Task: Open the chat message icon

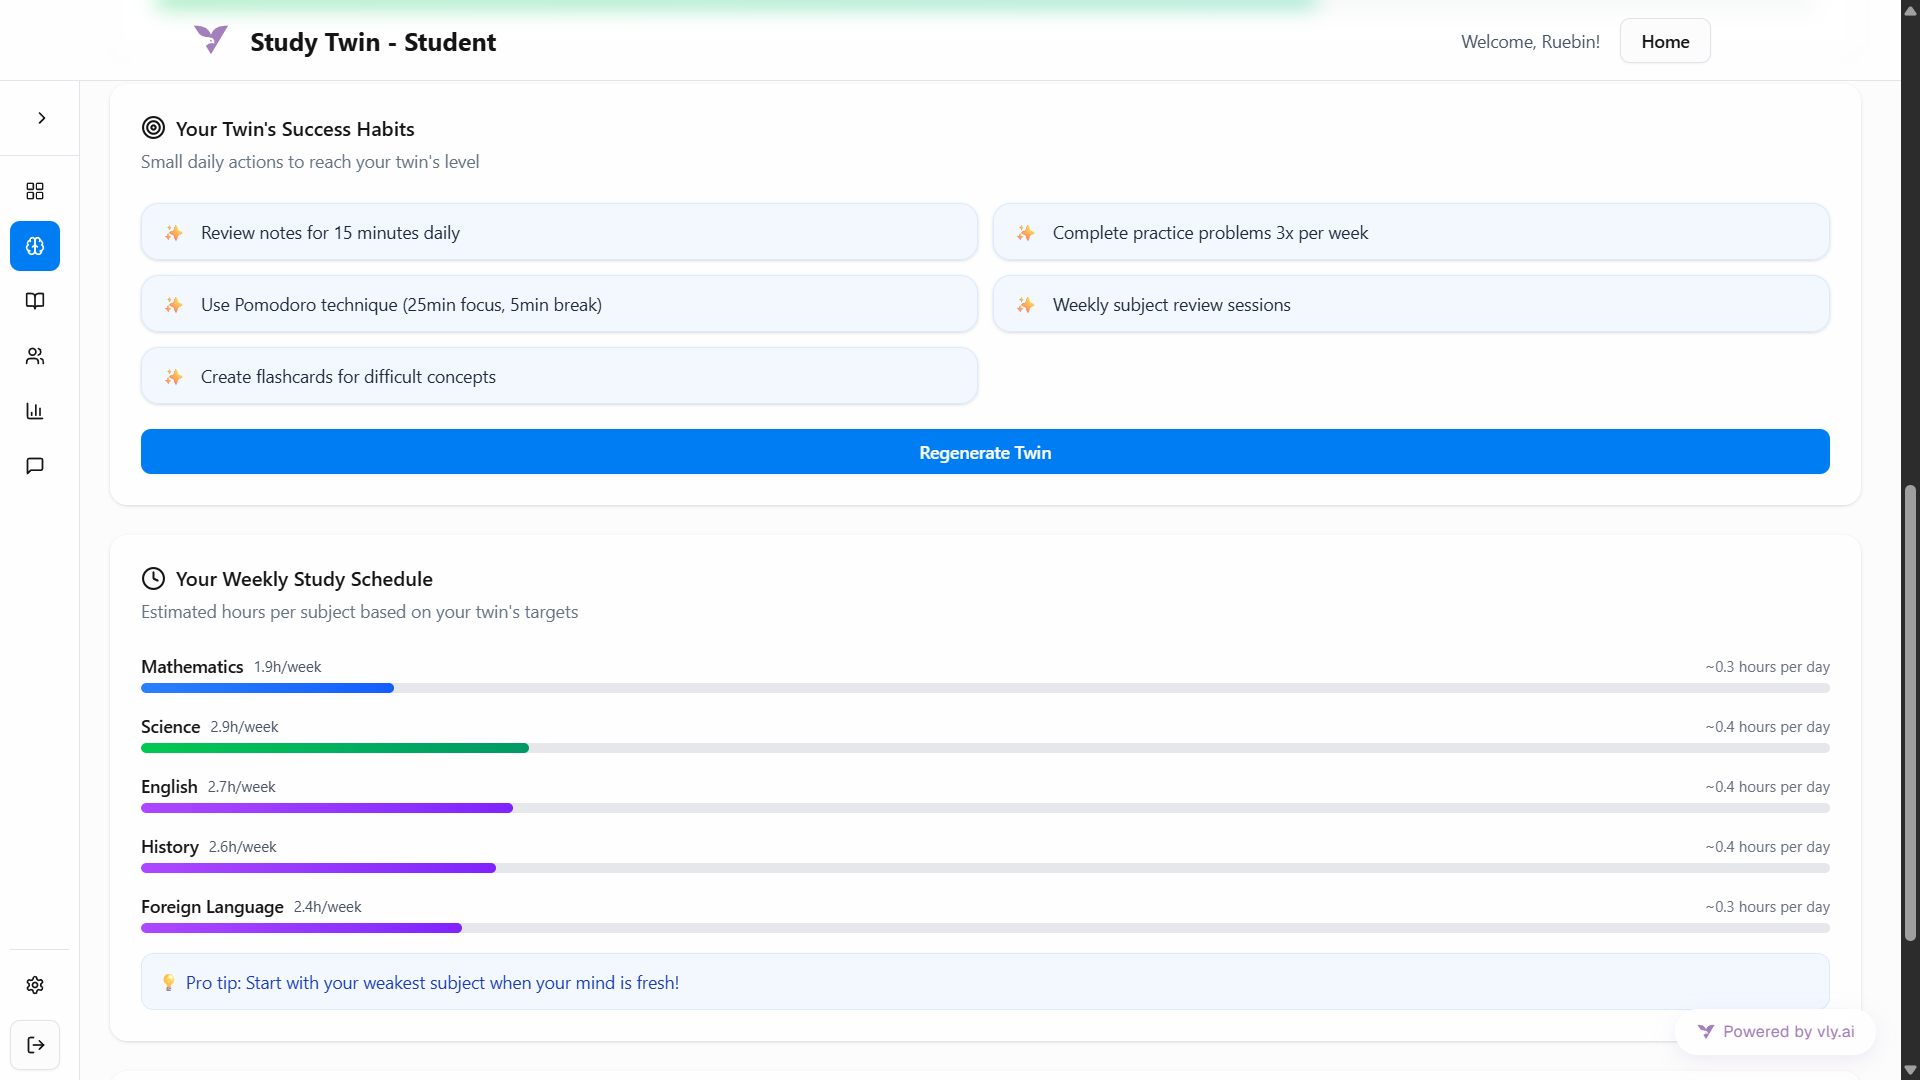Action: coord(35,466)
